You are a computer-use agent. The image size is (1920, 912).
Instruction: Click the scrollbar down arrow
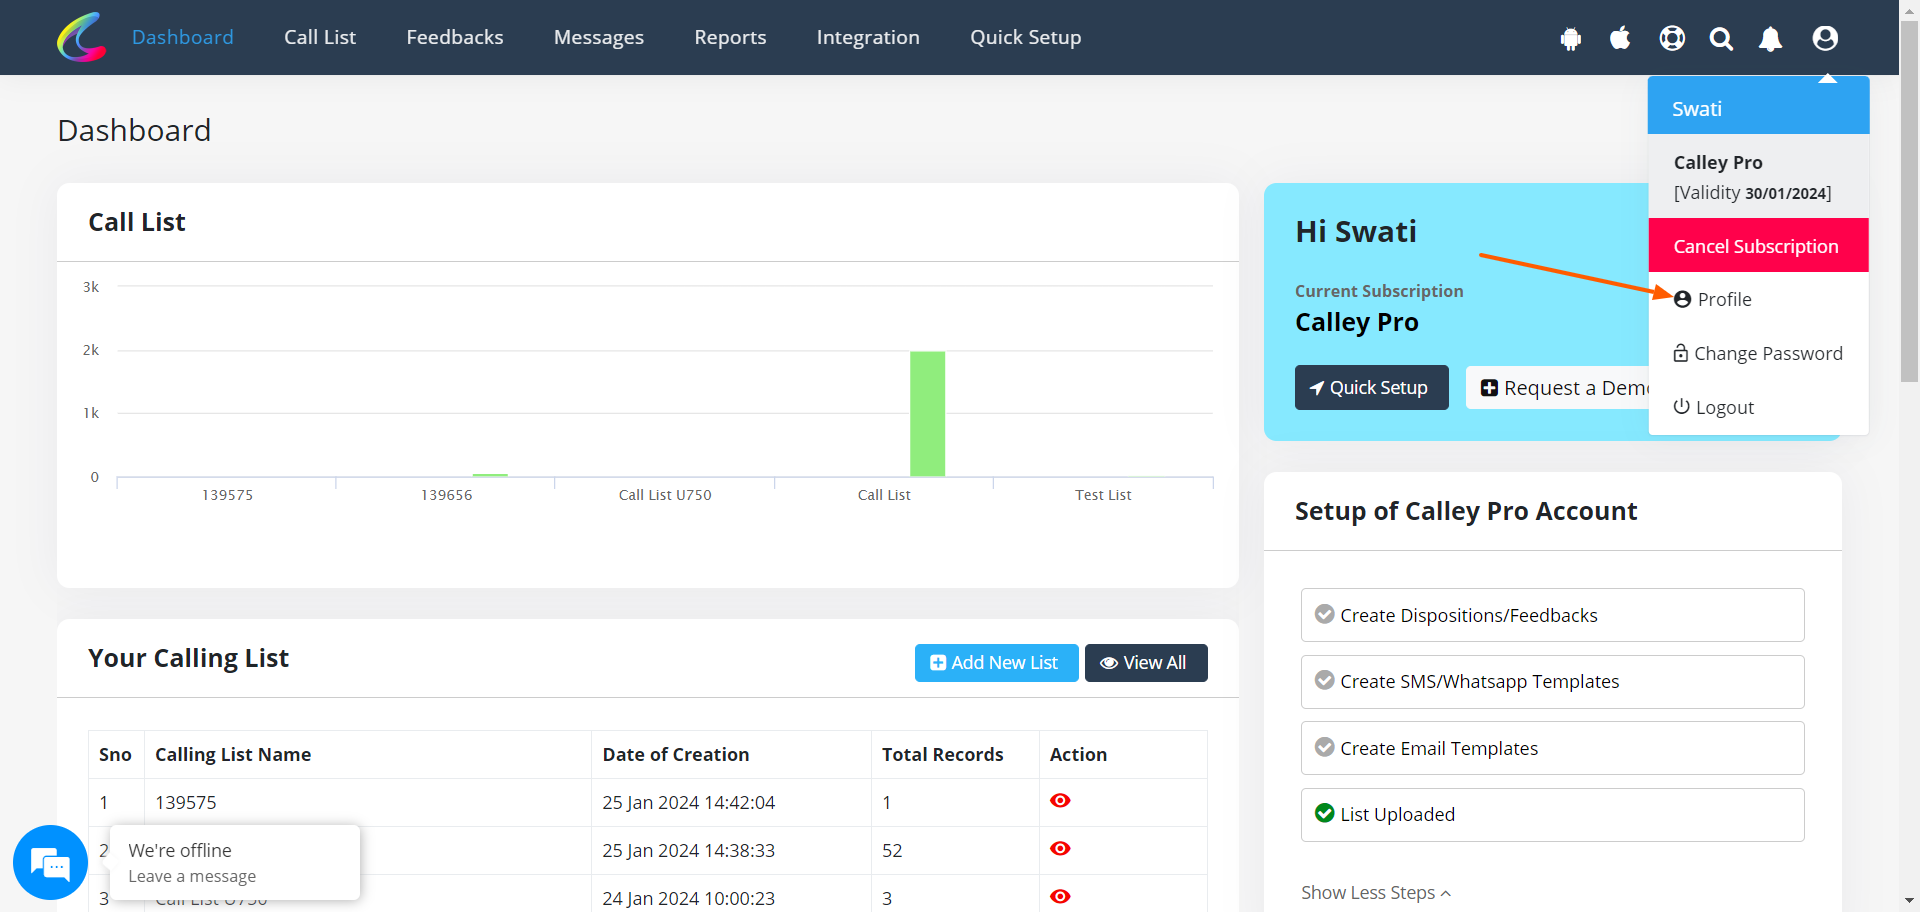[x=1909, y=901]
